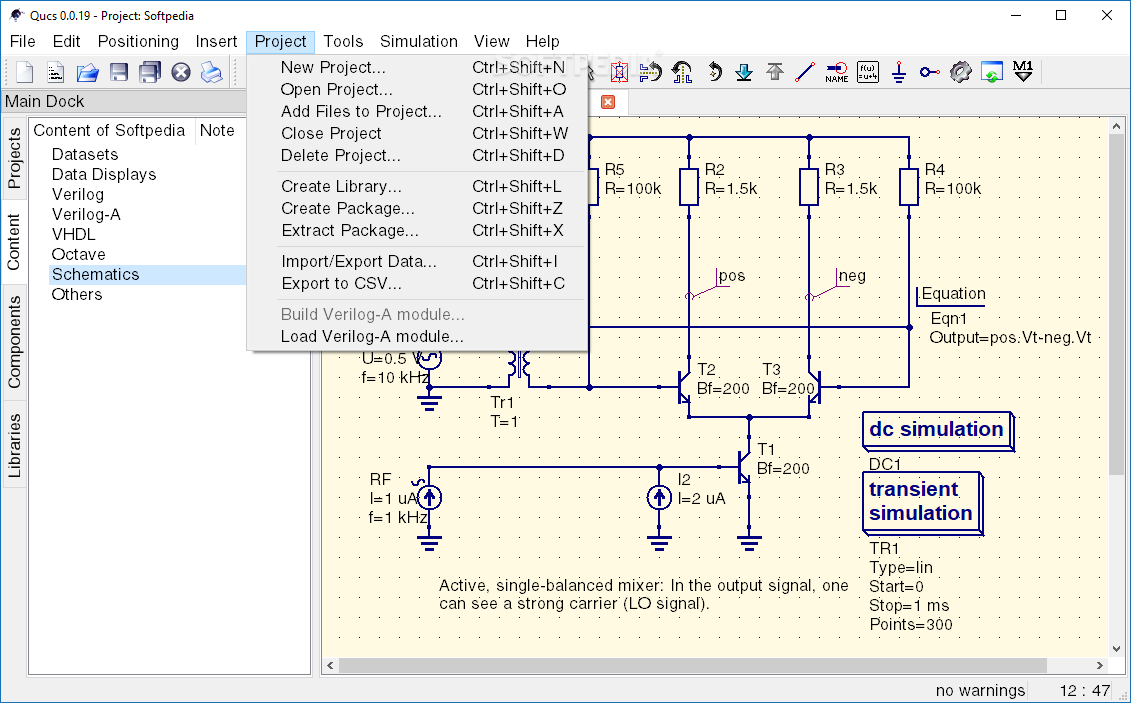This screenshot has height=703, width=1131.
Task: Open the Help menu
Action: click(x=542, y=41)
